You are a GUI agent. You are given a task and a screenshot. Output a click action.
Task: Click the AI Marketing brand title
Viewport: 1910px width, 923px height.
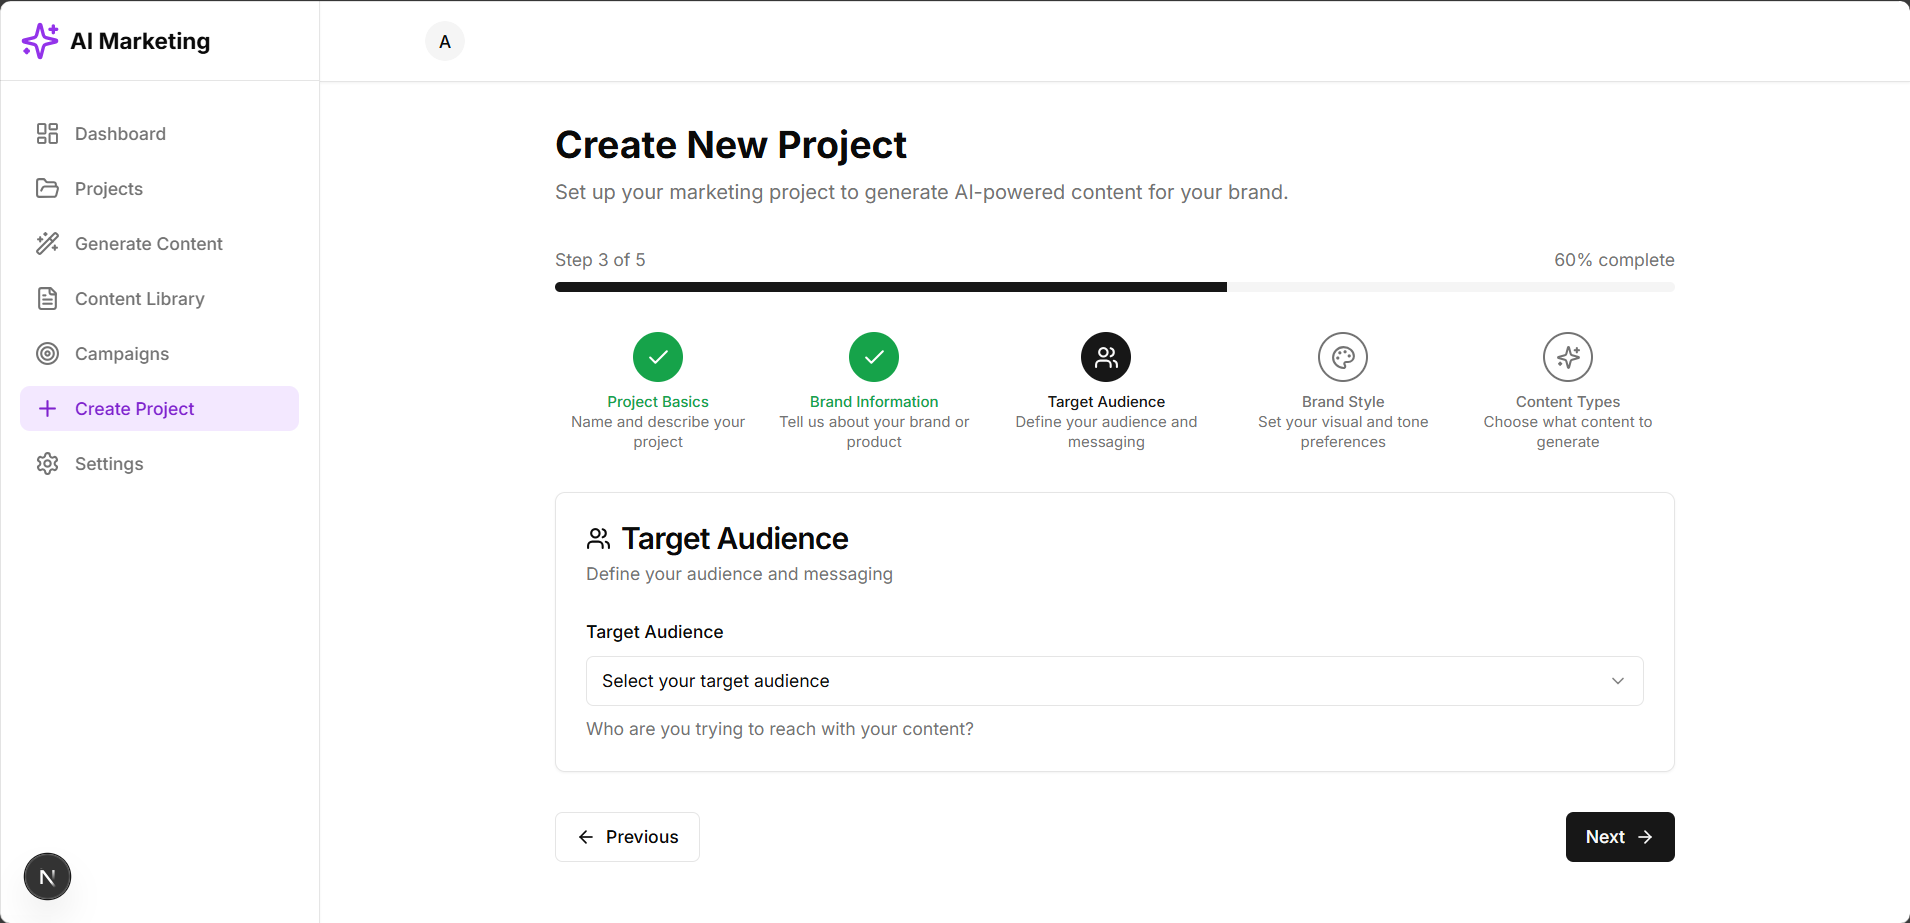click(140, 41)
